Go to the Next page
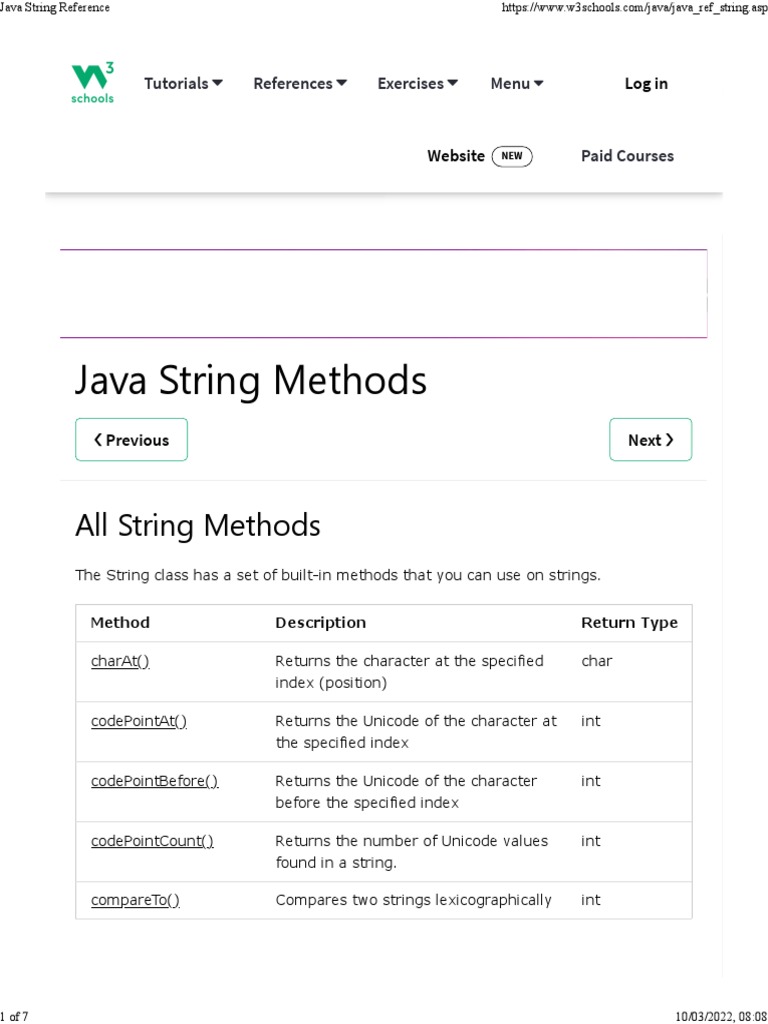Image resolution: width=768 pixels, height=1024 pixels. (x=650, y=440)
